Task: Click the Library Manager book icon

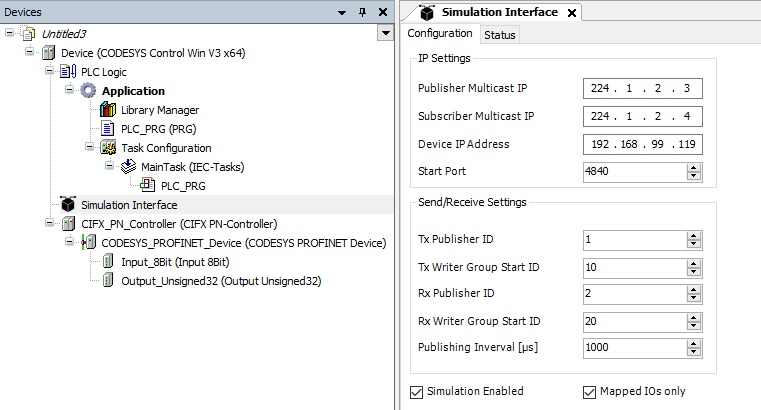Action: point(108,110)
